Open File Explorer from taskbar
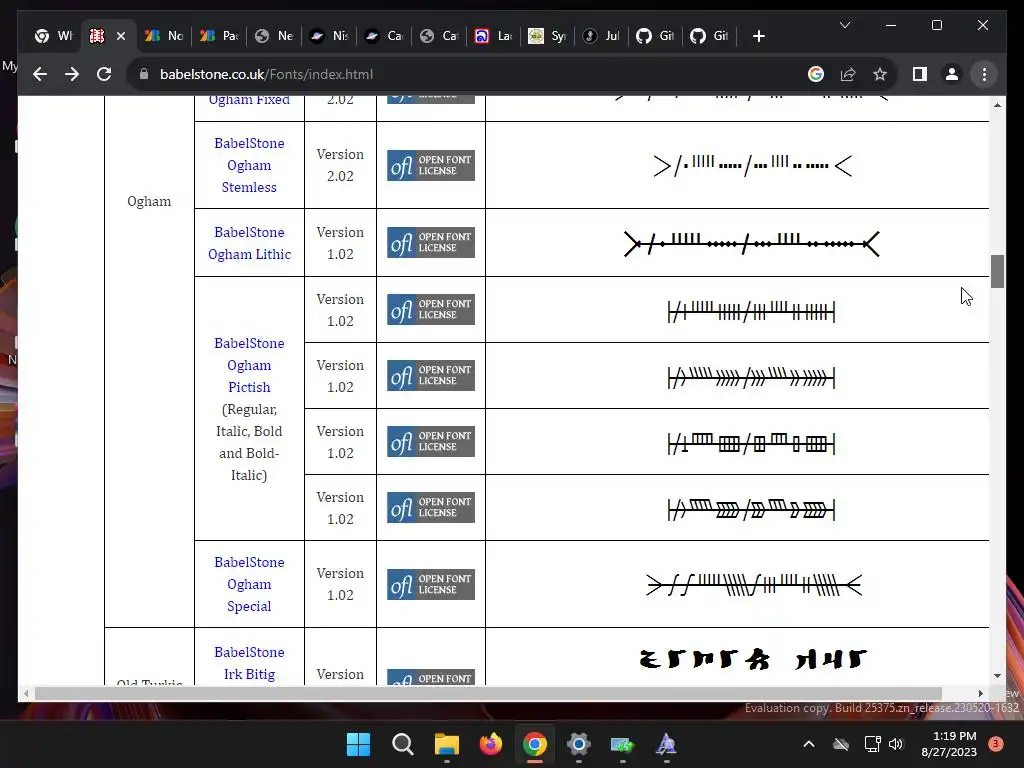Viewport: 1024px width, 768px height. coord(447,744)
